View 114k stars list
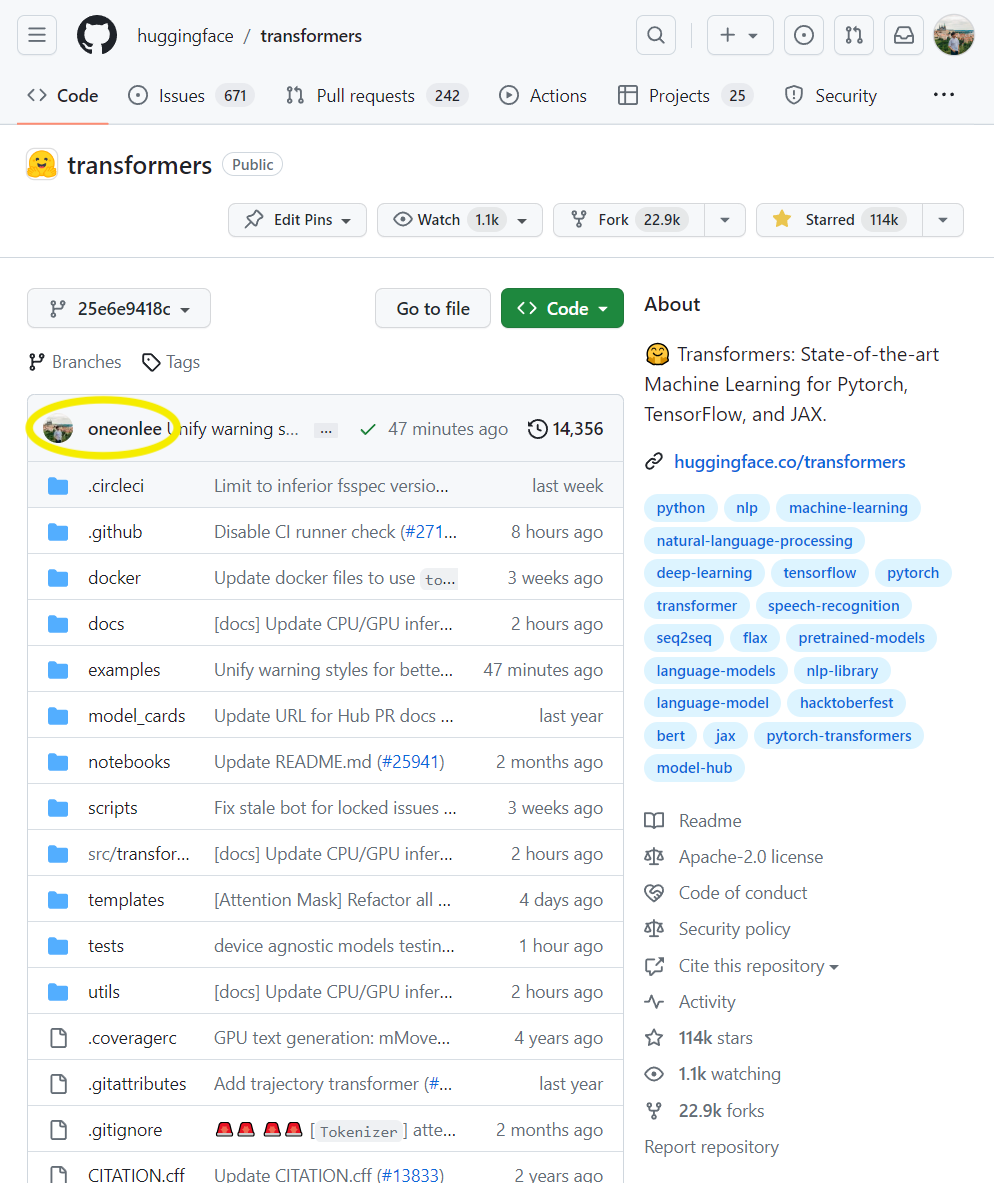994x1183 pixels. pos(715,1038)
